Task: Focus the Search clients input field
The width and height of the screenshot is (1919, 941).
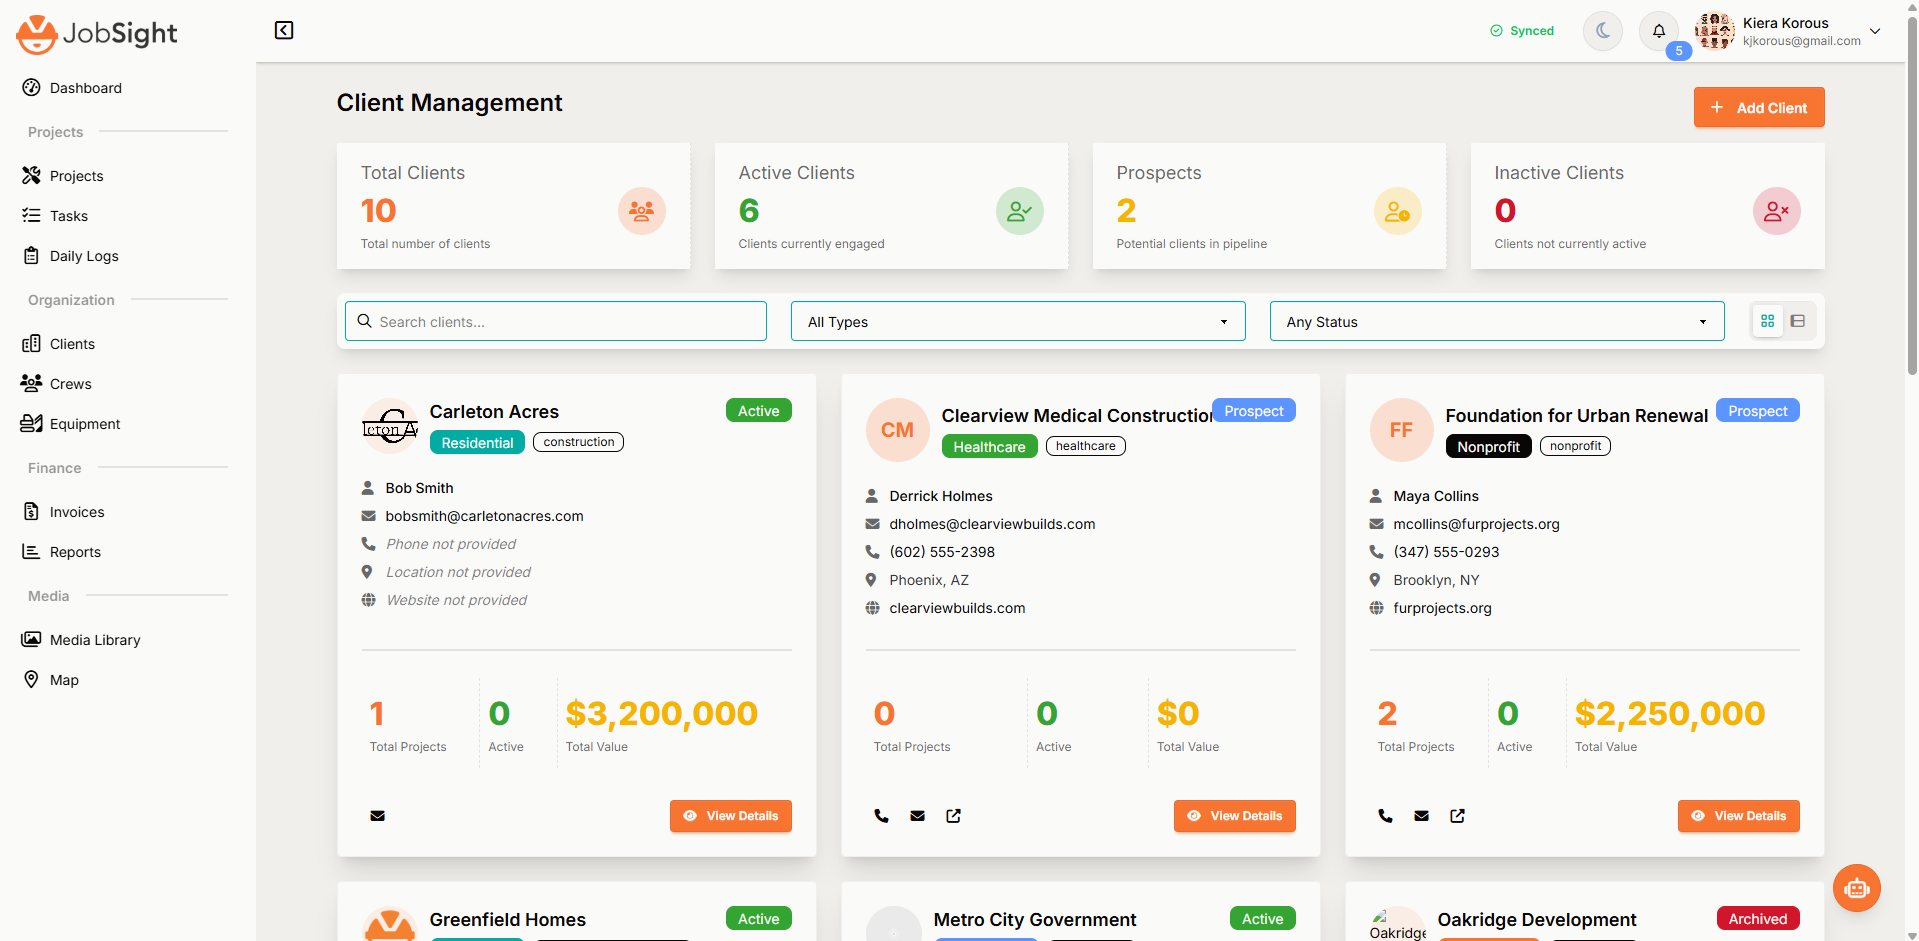Action: [x=556, y=321]
